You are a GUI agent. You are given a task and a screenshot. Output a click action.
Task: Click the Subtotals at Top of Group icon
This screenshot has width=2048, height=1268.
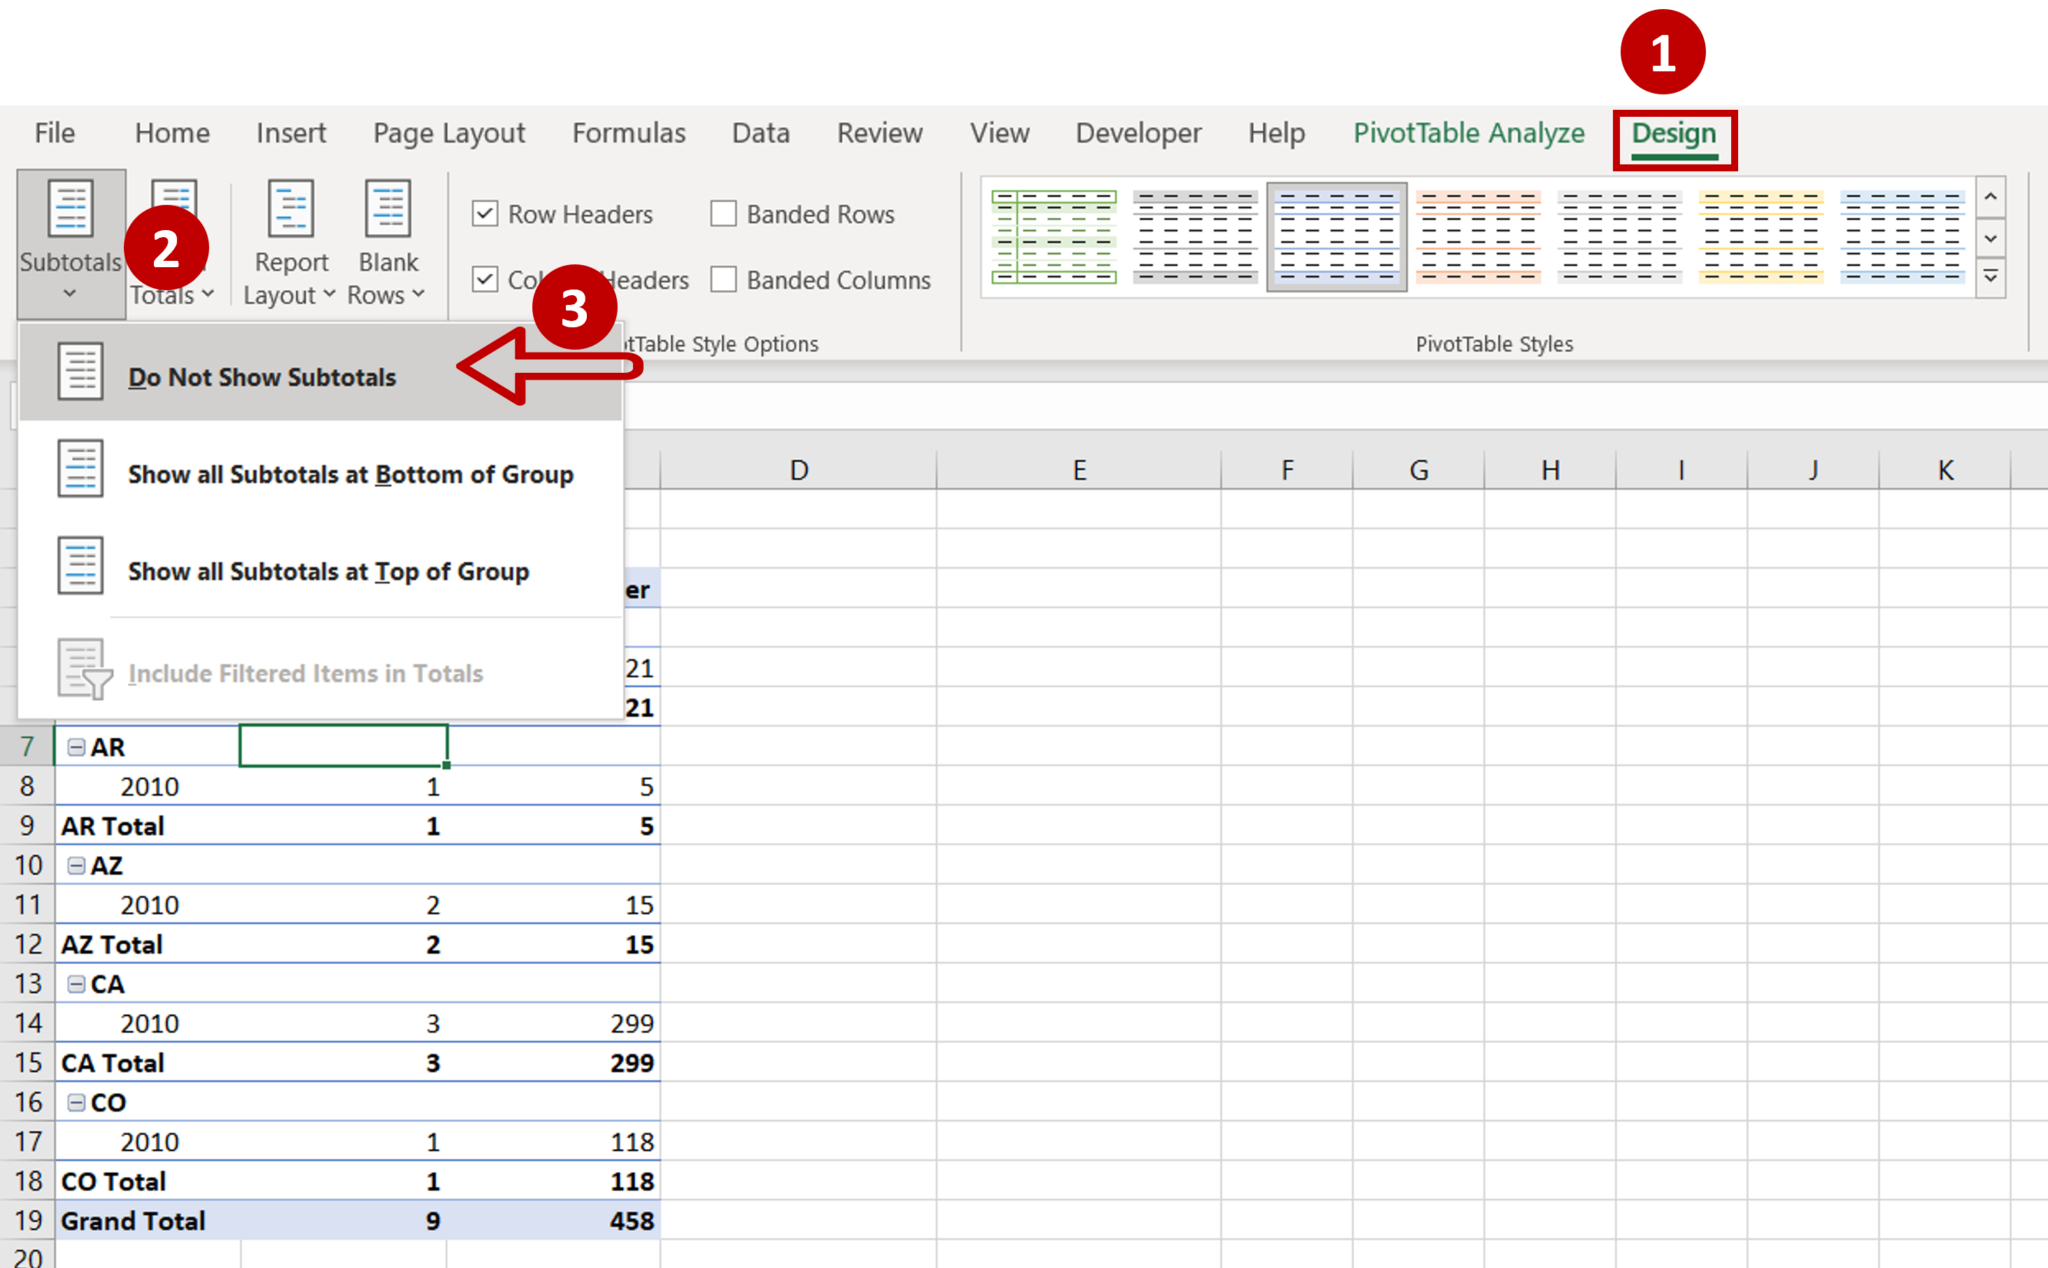[80, 565]
